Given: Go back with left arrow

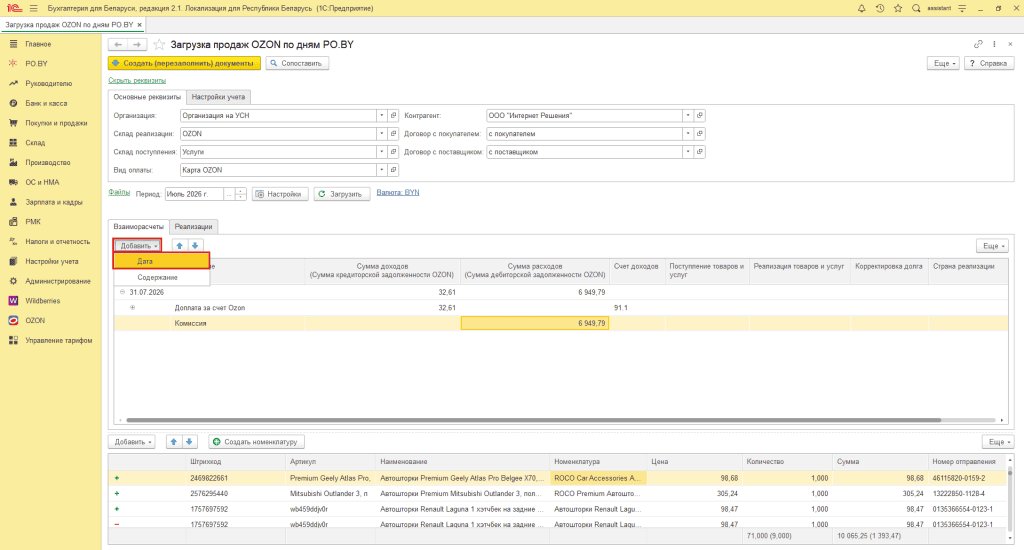Looking at the screenshot, I should [x=118, y=44].
